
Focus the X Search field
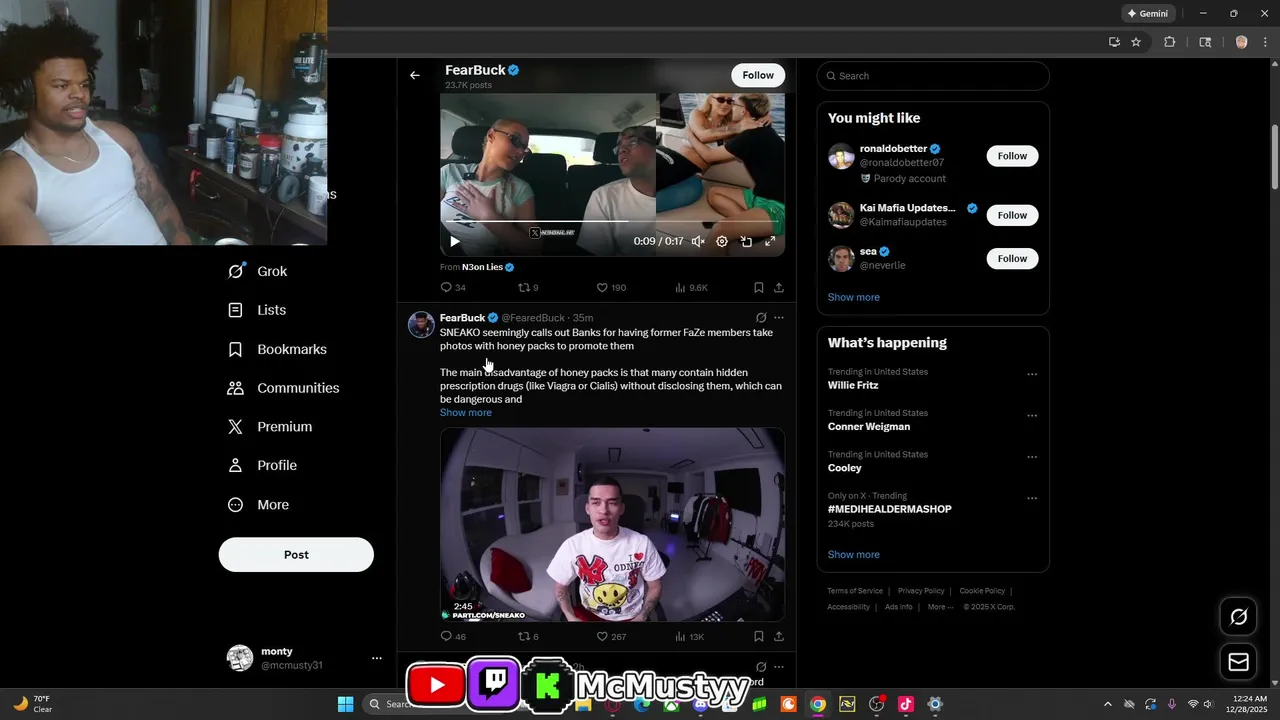tap(933, 76)
